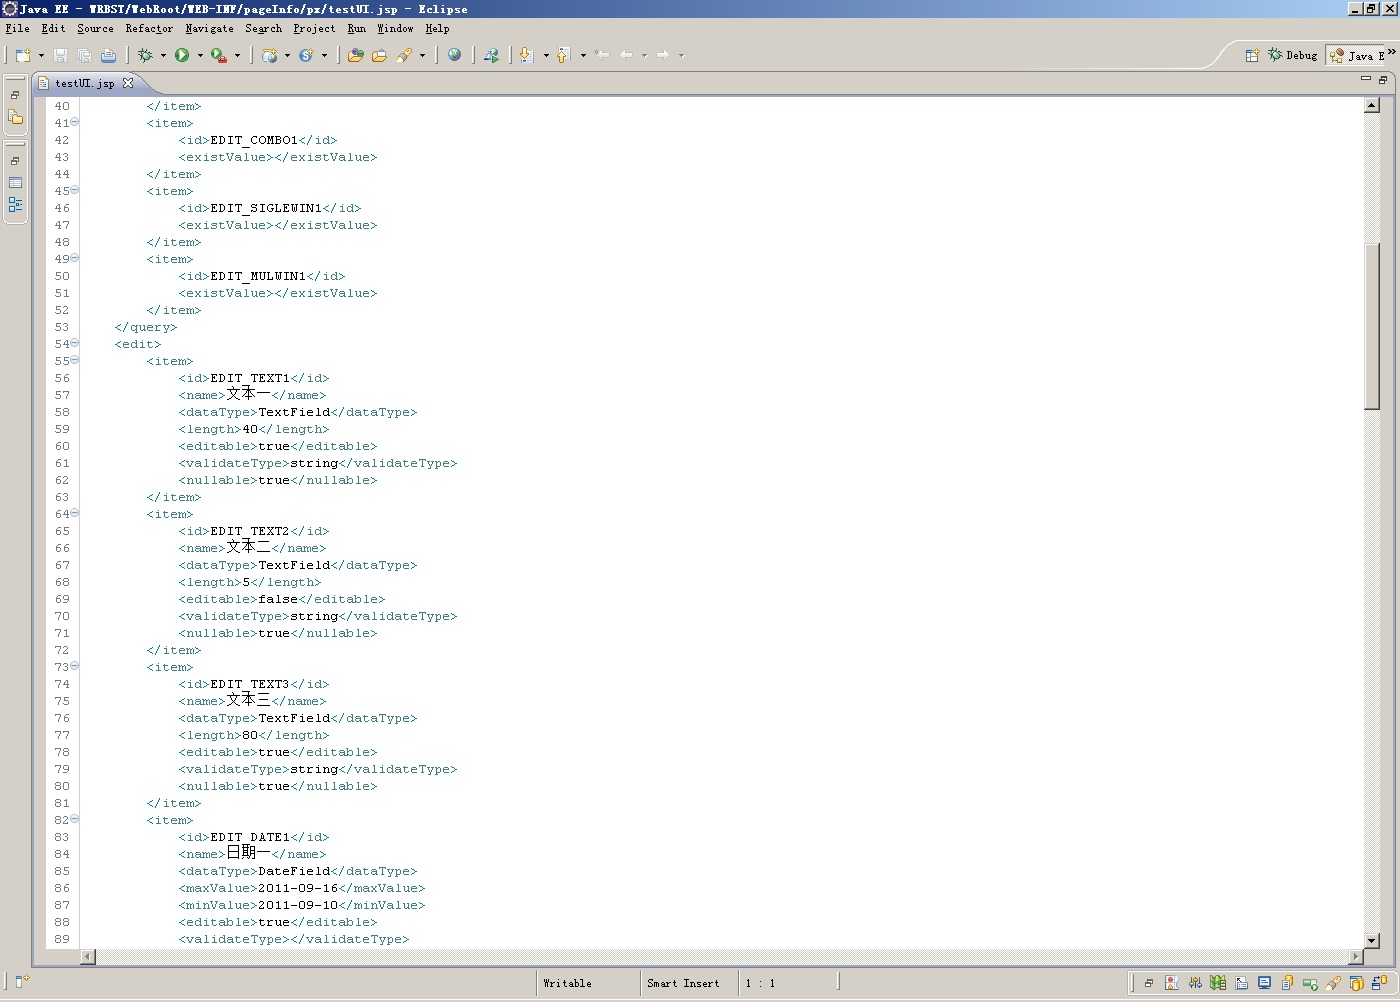Start debugging with the bug icon
Viewport: 1400px width, 1002px height.
coord(146,55)
